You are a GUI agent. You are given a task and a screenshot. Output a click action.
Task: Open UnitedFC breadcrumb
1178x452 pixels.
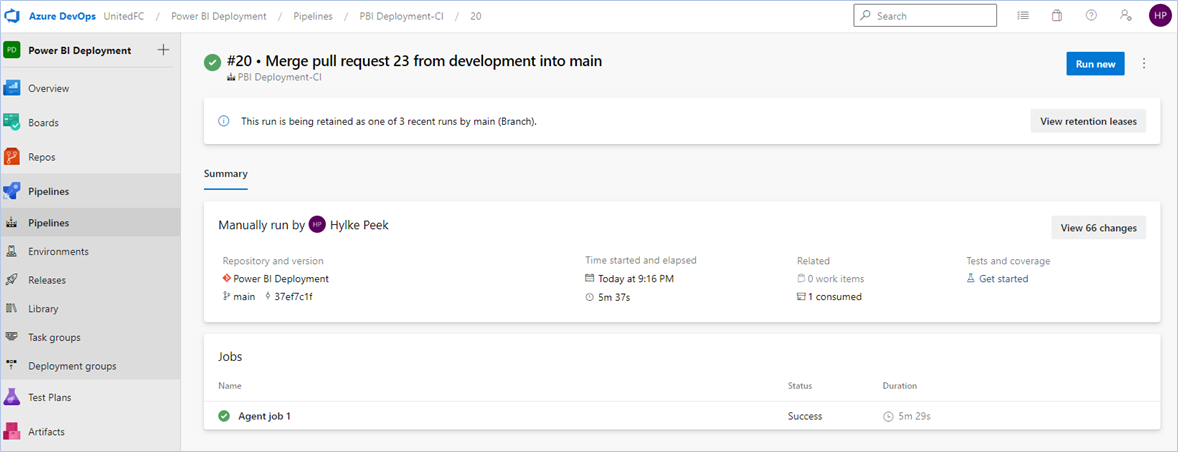click(122, 16)
